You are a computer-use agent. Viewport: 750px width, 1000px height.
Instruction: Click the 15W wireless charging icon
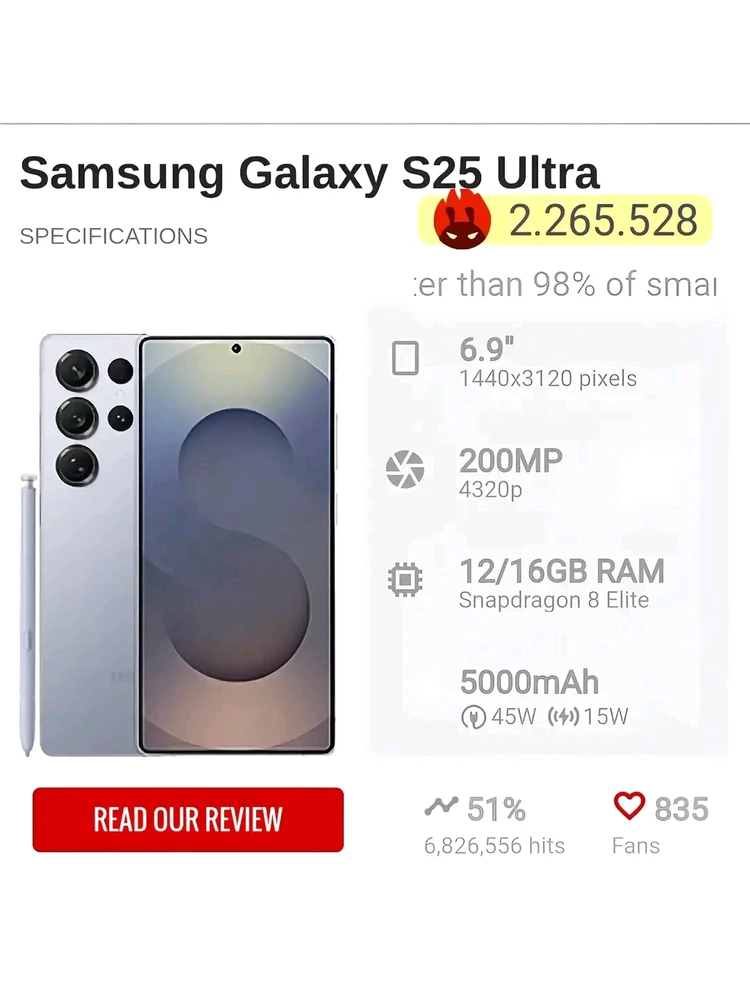click(564, 717)
